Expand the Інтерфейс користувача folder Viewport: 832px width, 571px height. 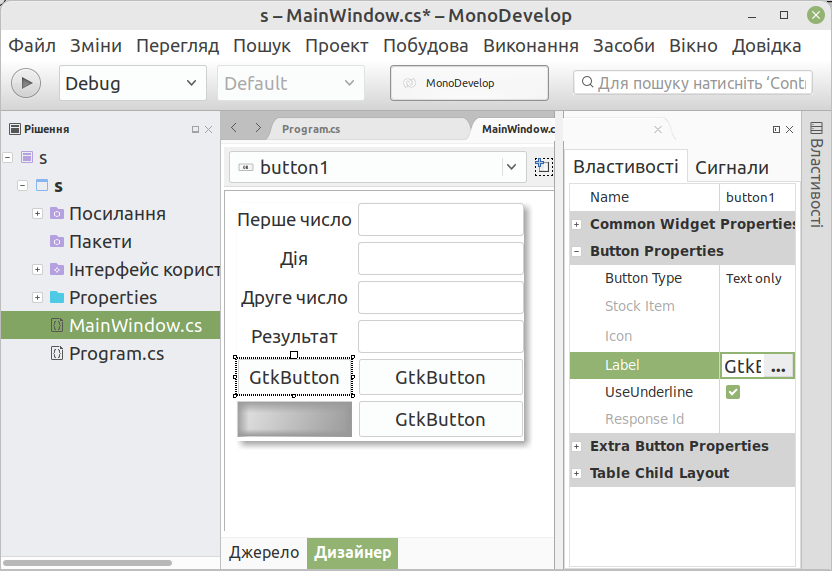pyautogui.click(x=37, y=269)
